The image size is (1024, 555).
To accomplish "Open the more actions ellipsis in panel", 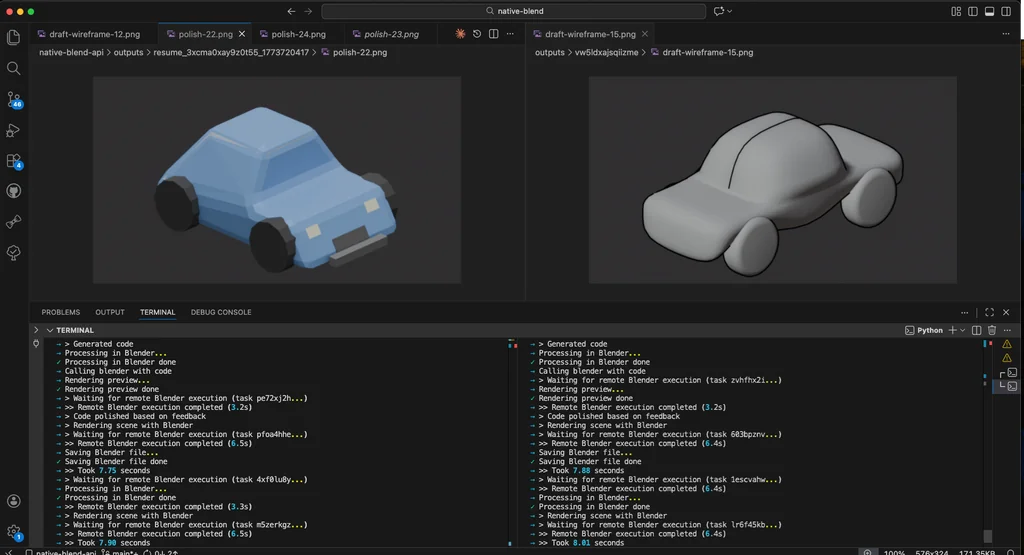I will [x=965, y=312].
